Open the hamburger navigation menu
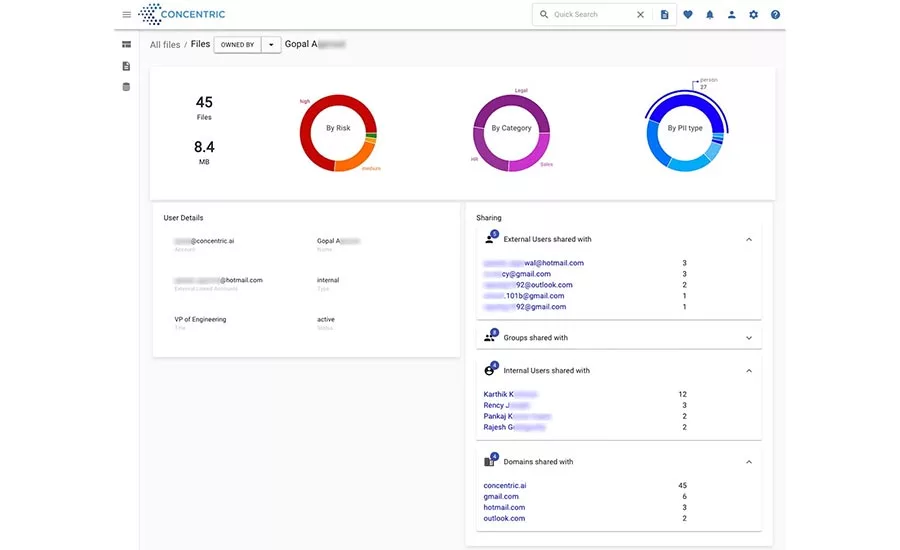 (126, 15)
